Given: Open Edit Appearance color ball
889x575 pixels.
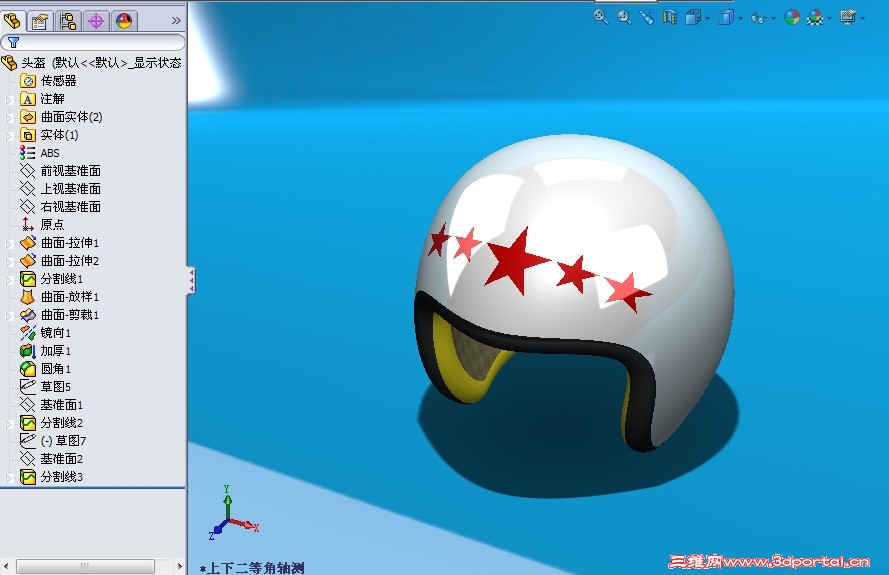Looking at the screenshot, I should click(x=791, y=18).
